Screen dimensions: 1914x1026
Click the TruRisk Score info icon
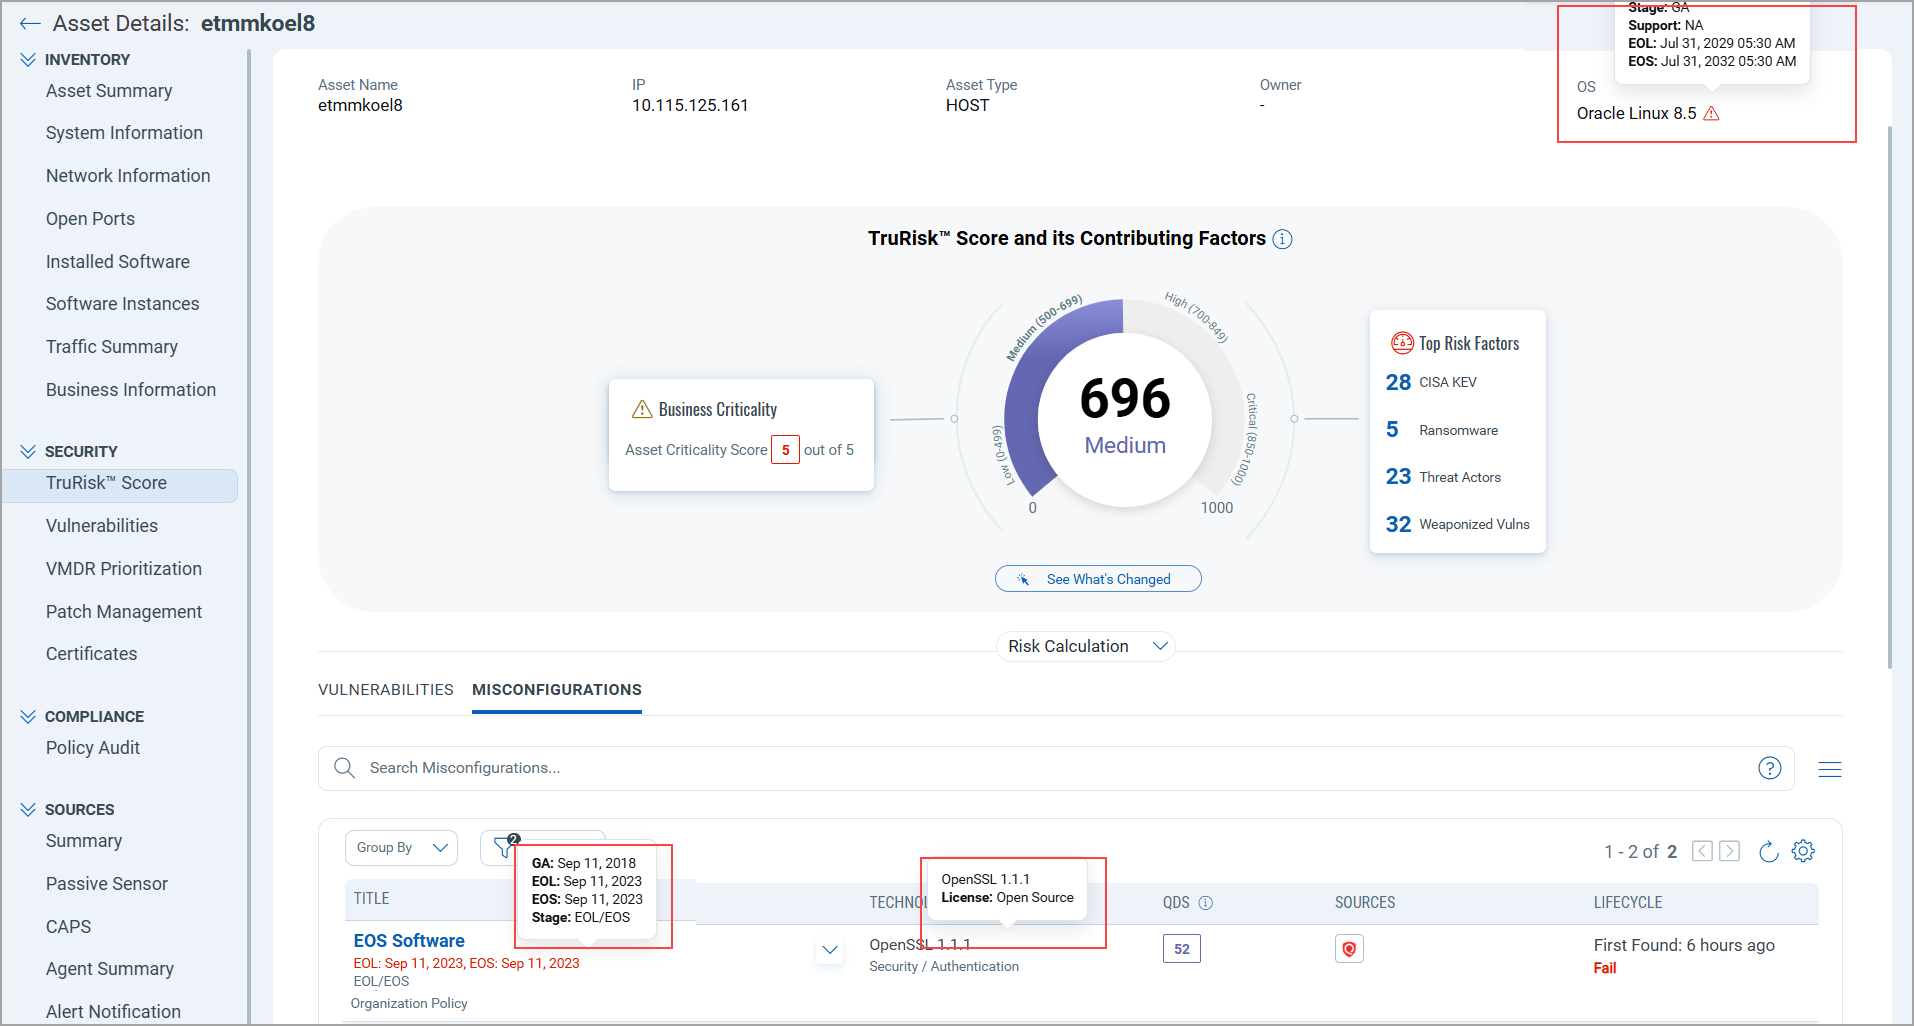click(x=1283, y=239)
